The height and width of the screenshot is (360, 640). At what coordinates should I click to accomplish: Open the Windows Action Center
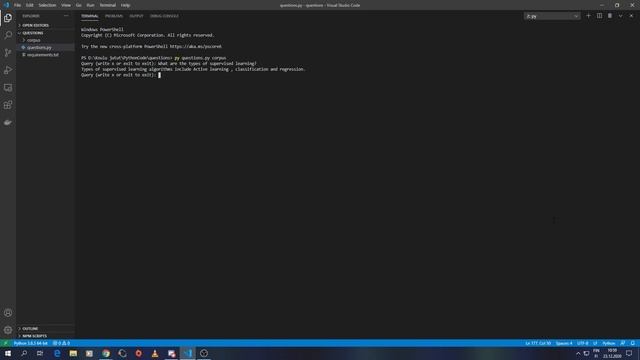(629, 353)
